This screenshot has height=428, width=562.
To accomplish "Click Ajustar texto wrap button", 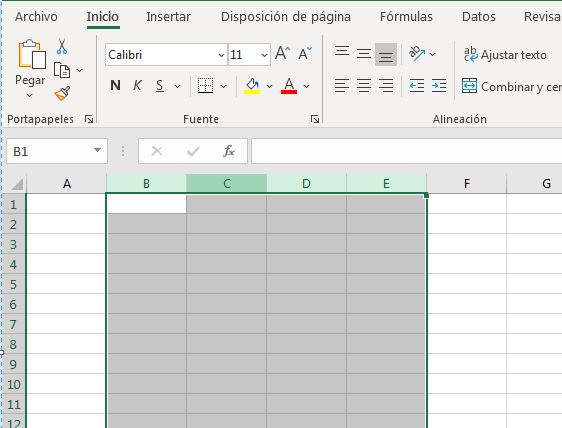I will [505, 54].
